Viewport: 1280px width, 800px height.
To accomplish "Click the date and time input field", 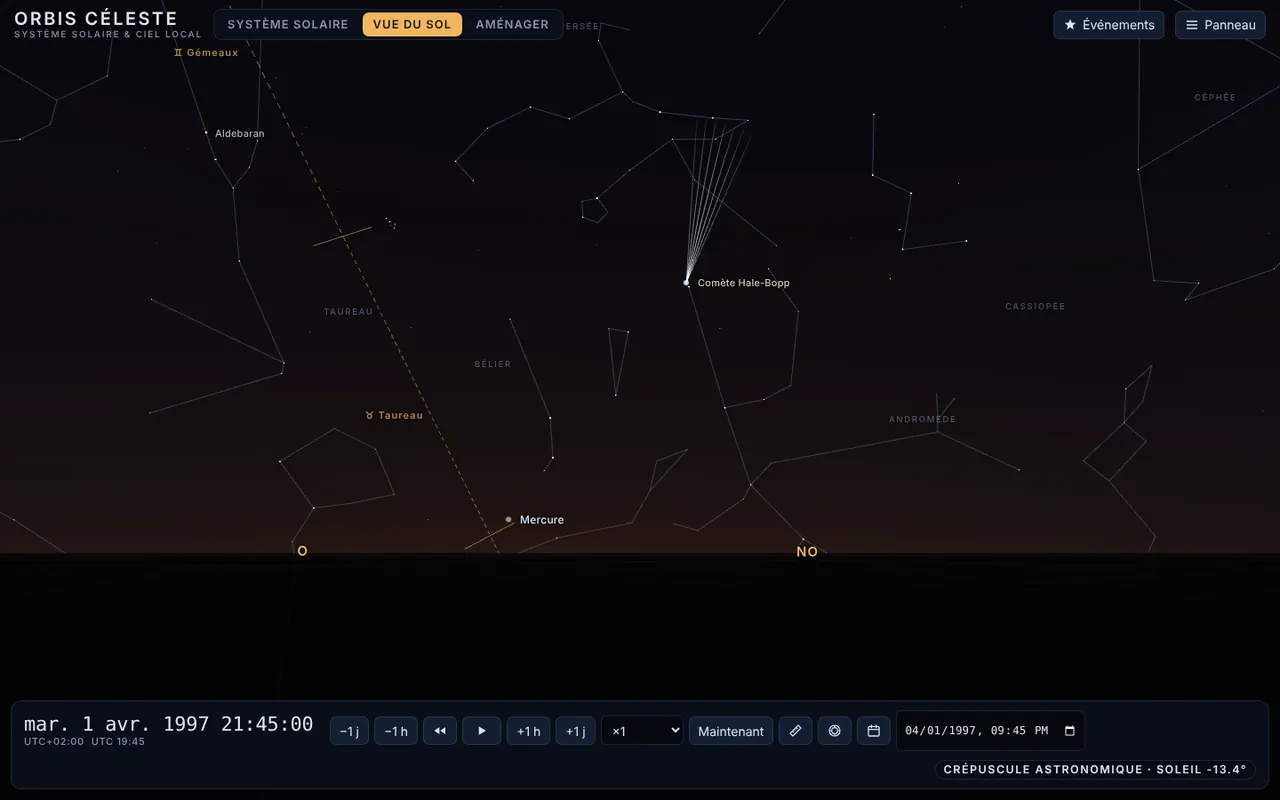I will coord(990,731).
